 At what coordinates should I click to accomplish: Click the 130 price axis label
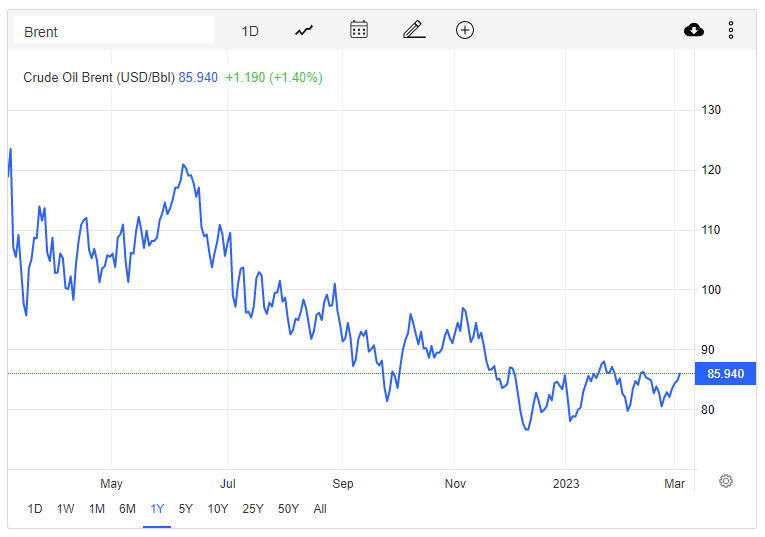pyautogui.click(x=711, y=110)
